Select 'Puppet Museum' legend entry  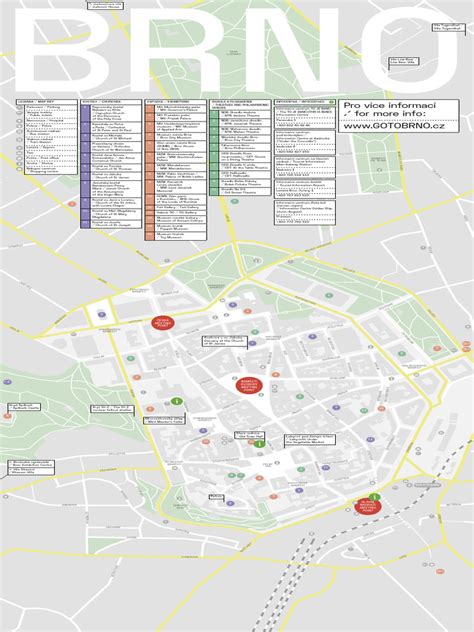pyautogui.click(x=176, y=227)
